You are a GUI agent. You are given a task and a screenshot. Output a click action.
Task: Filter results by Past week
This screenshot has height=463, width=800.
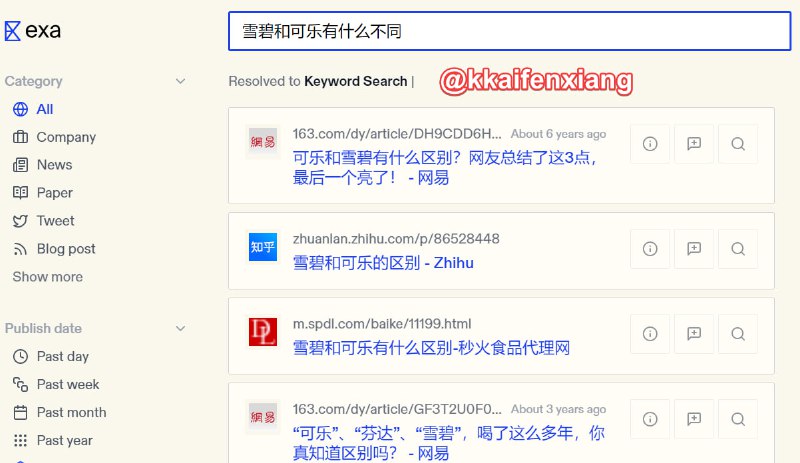(x=67, y=384)
